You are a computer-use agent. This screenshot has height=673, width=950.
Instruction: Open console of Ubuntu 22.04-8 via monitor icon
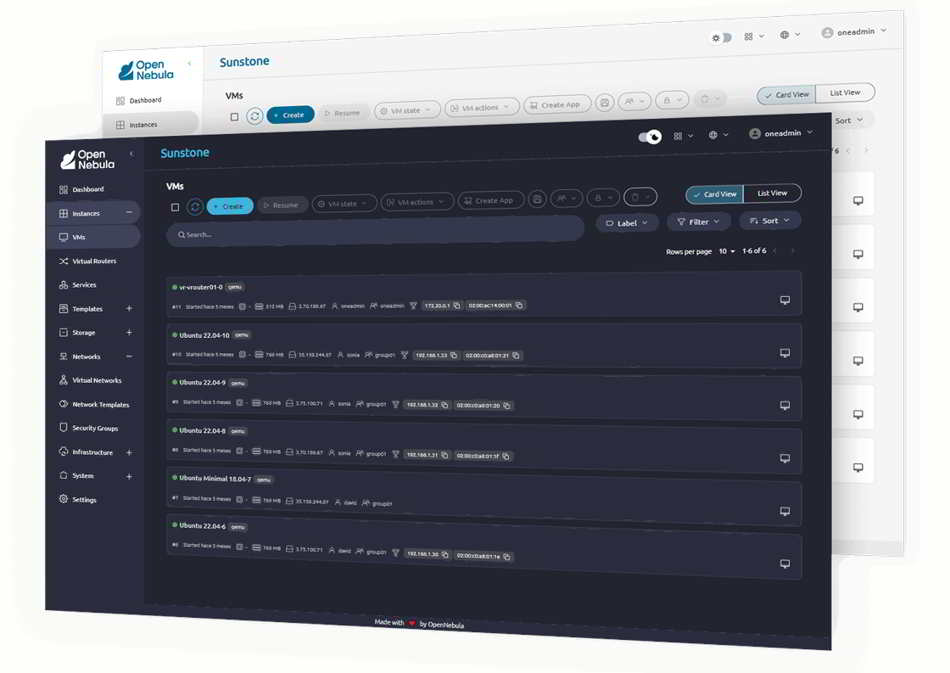[x=785, y=458]
